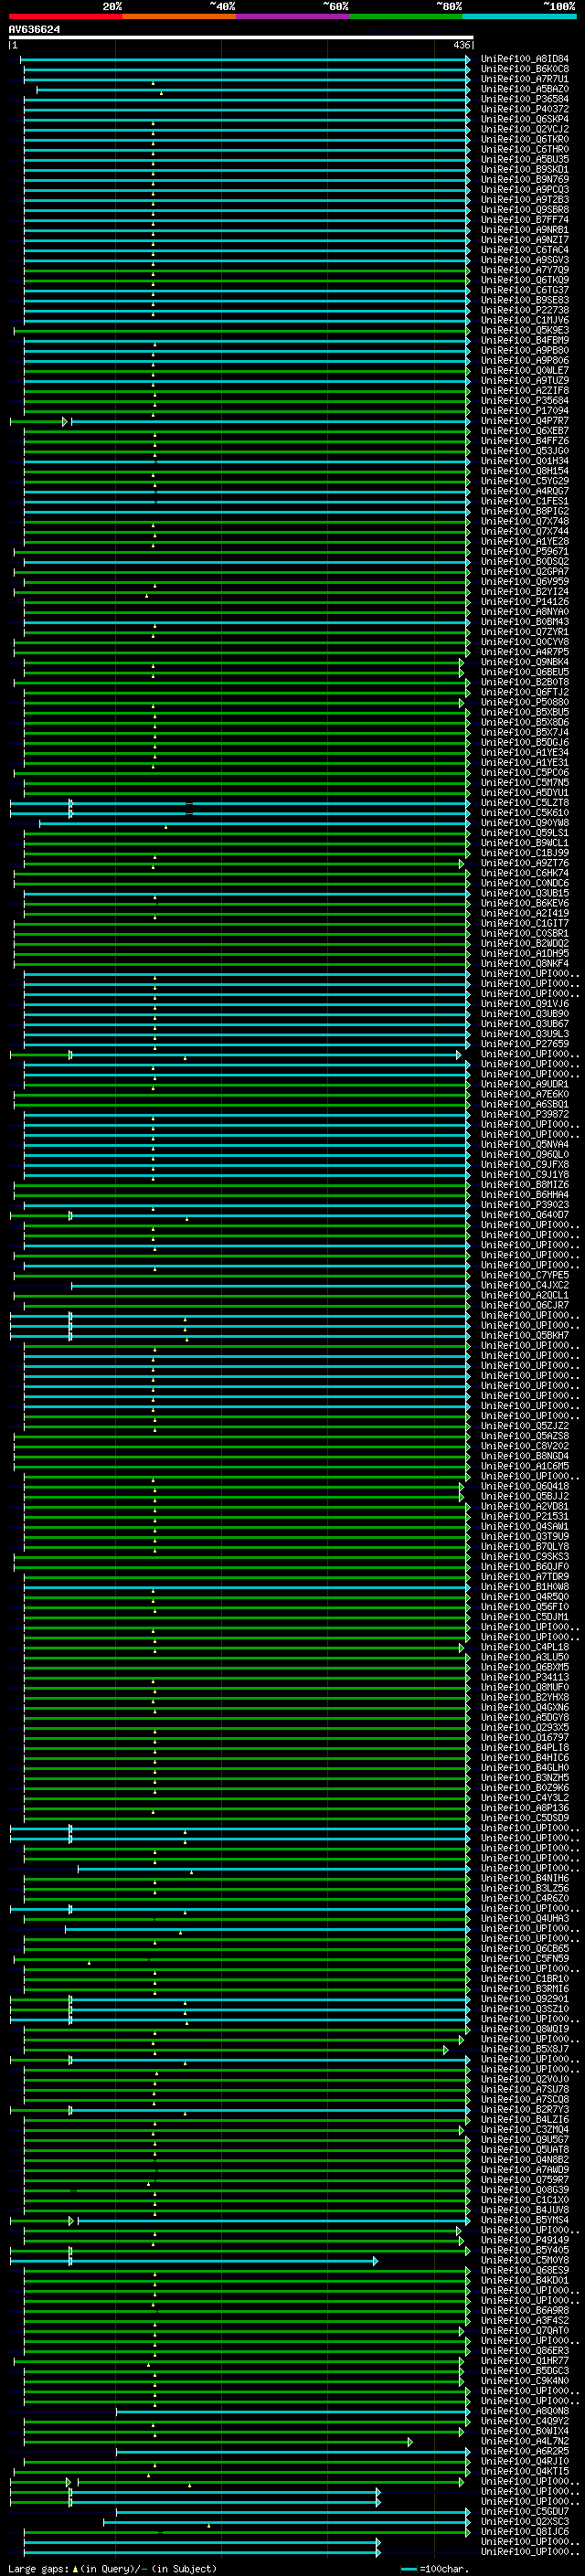The width and height of the screenshot is (585, 2576).
Task: Select the UniRef100_Q6XEB7 entry
Action: (525, 431)
